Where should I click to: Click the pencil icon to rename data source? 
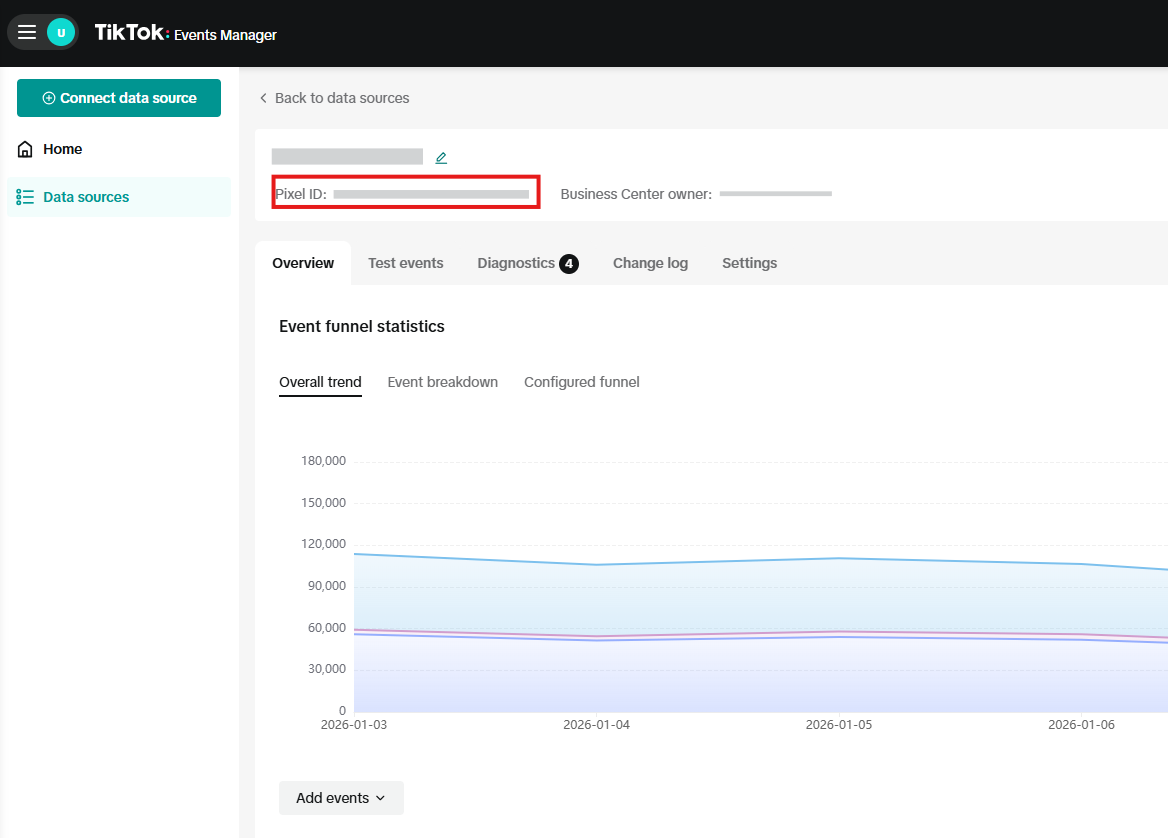tap(441, 157)
